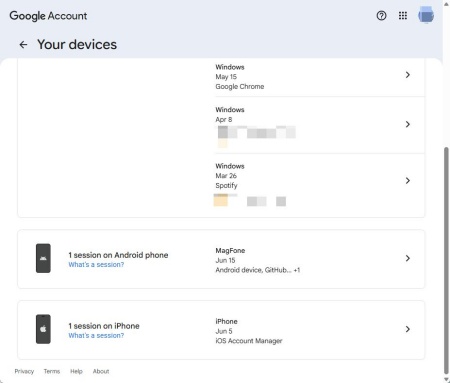Open the account profile avatar

click(426, 15)
